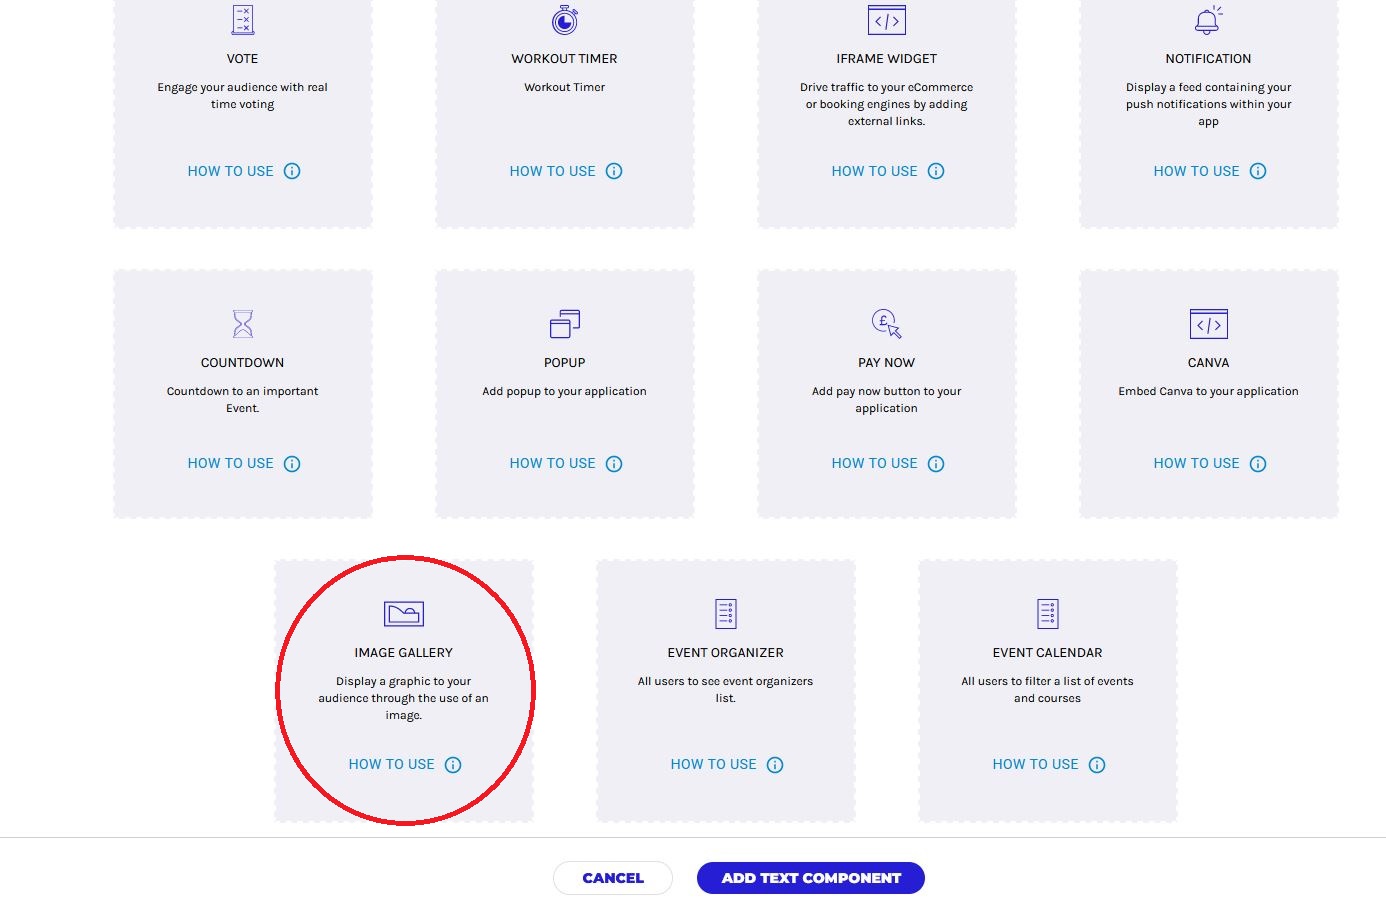Open How To Use for Notification
Image resolution: width=1386 pixels, height=908 pixels.
(x=1197, y=171)
